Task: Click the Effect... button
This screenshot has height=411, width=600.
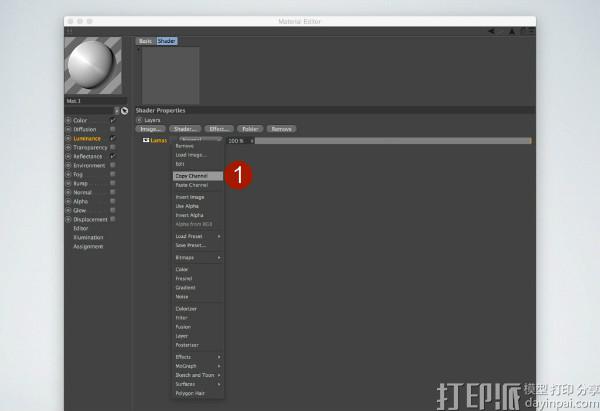Action: [219, 129]
